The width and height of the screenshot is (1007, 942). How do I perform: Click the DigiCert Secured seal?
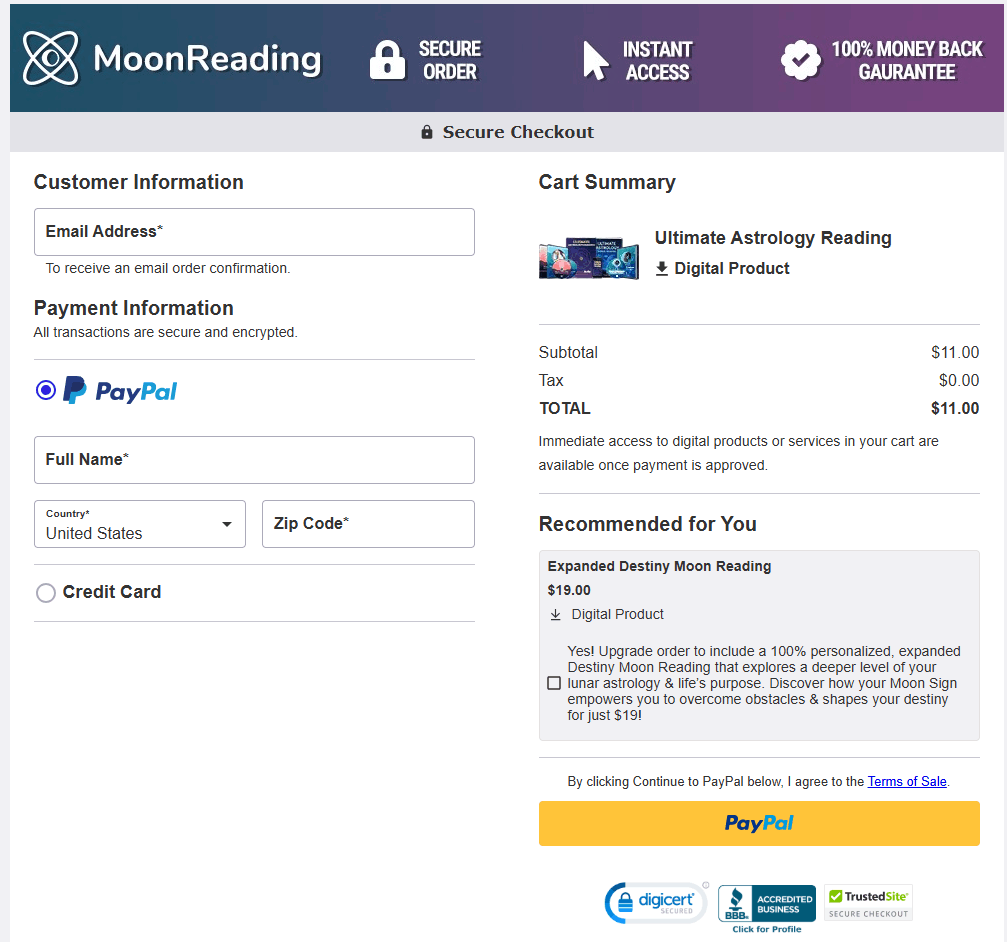pos(656,902)
